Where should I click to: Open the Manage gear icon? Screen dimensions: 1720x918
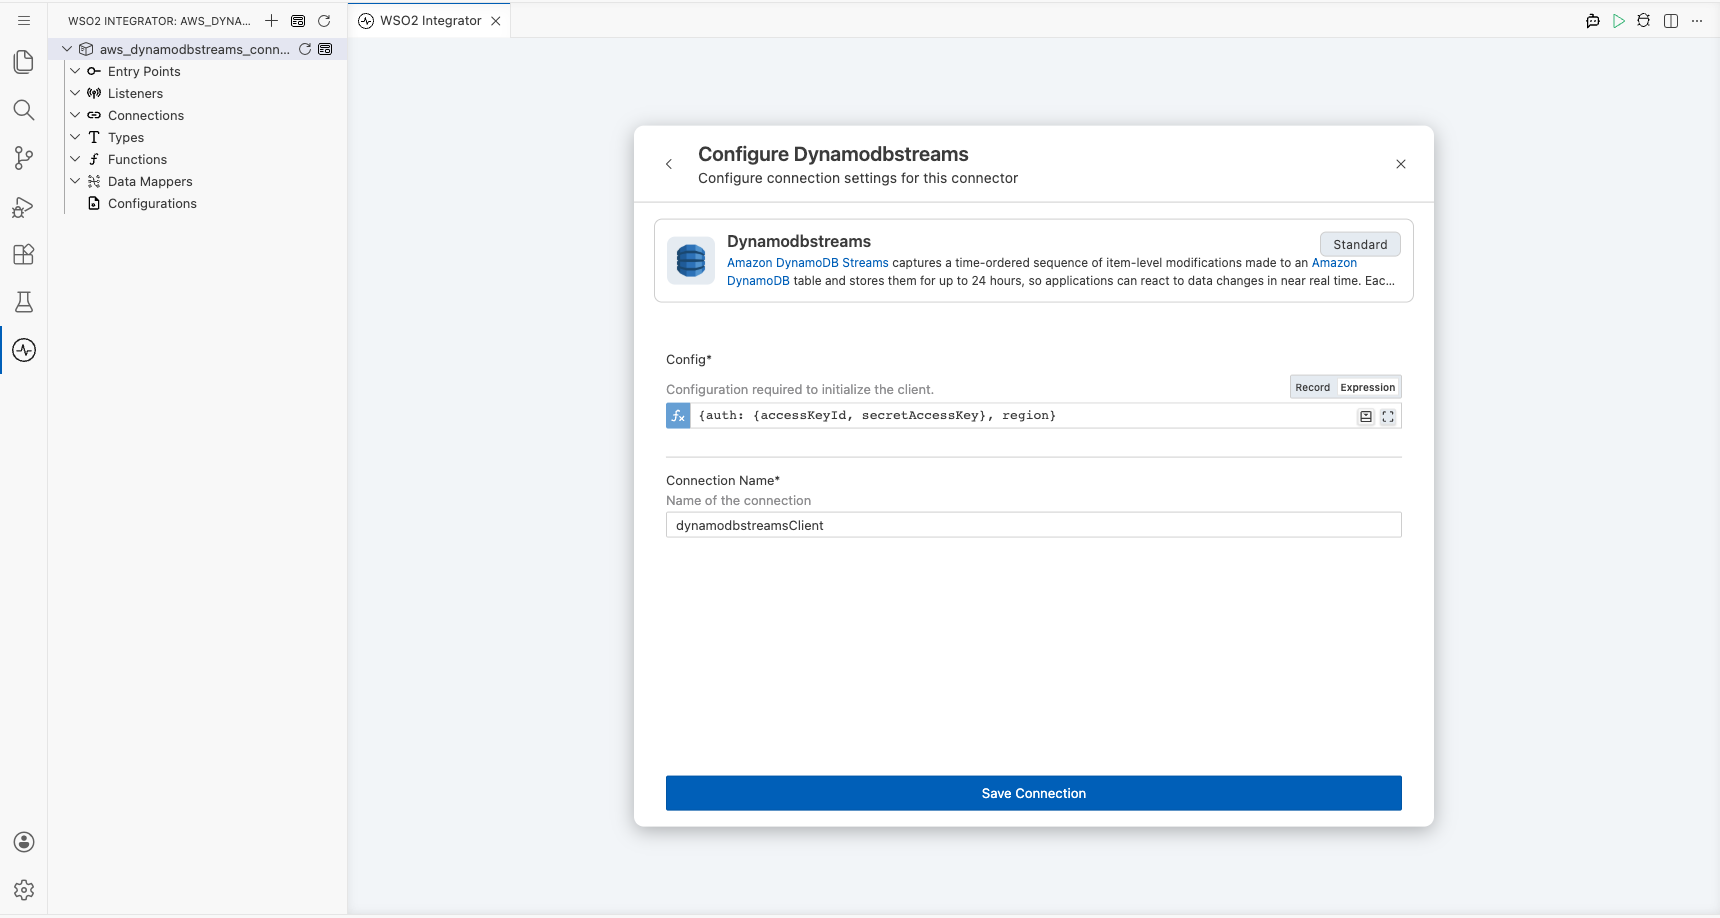tap(24, 890)
